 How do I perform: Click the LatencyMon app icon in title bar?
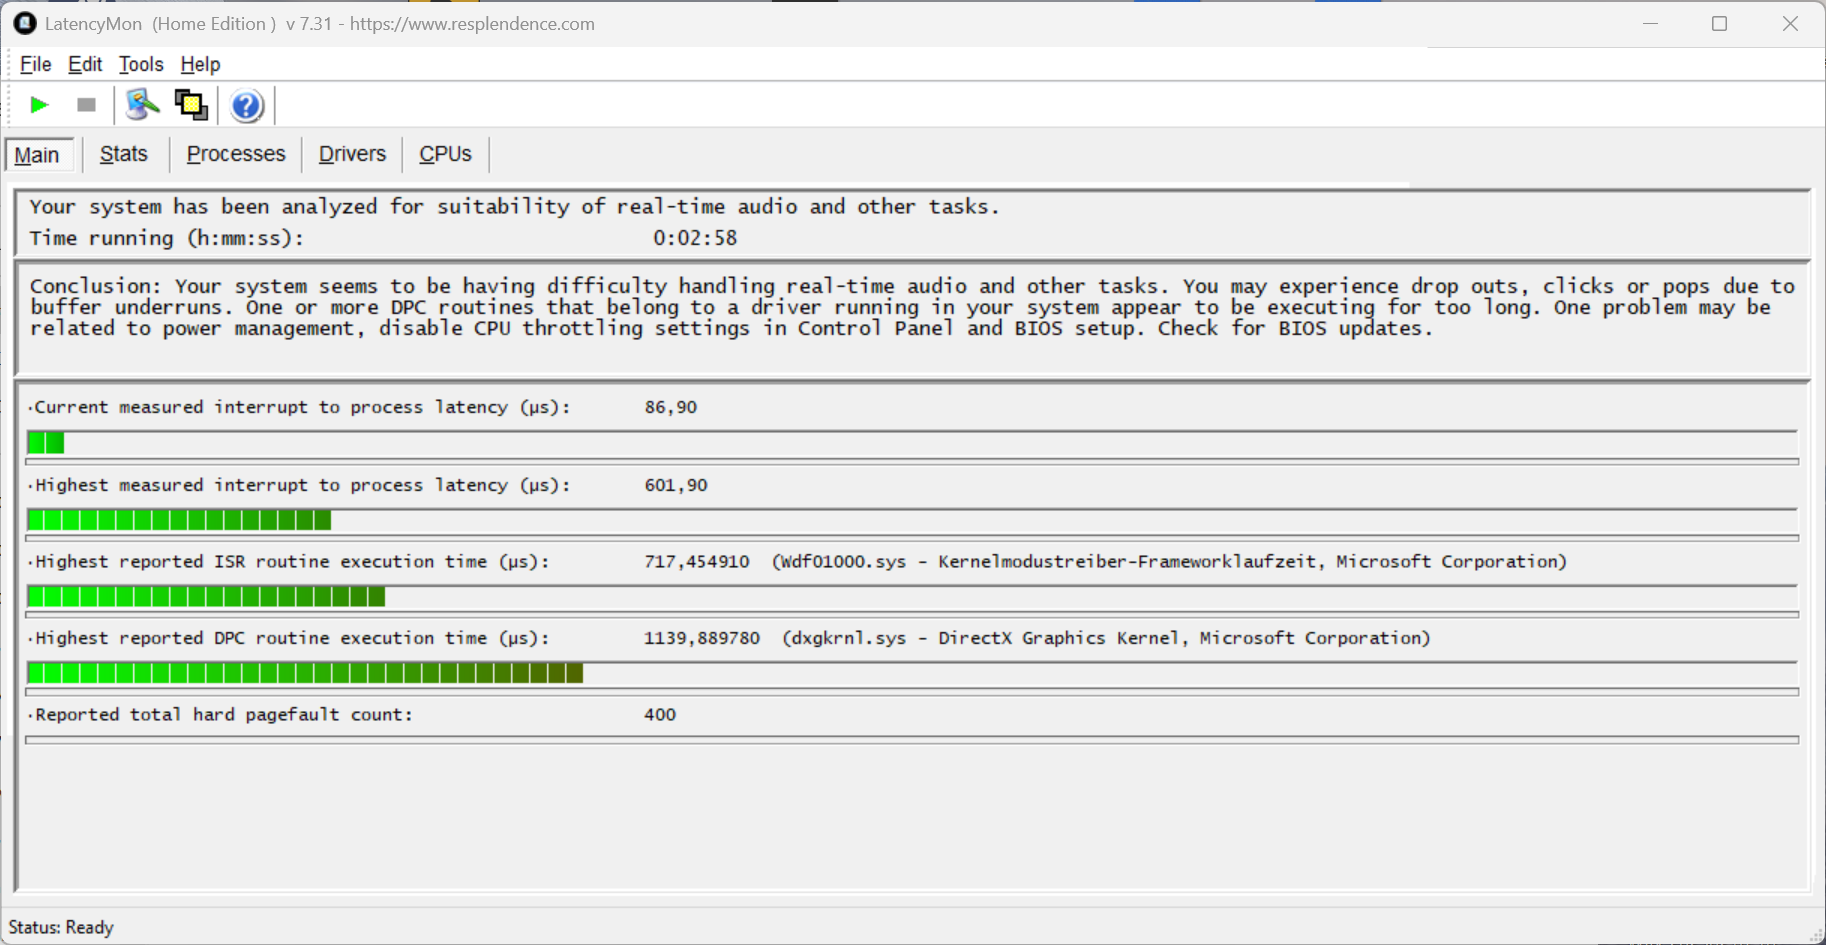25,23
